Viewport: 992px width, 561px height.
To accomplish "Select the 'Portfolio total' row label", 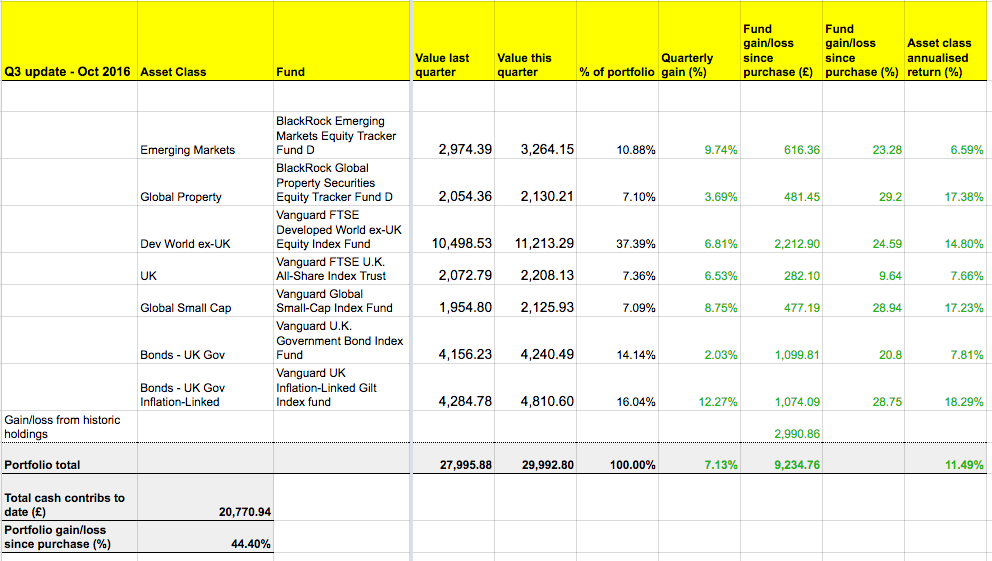I will coord(43,465).
